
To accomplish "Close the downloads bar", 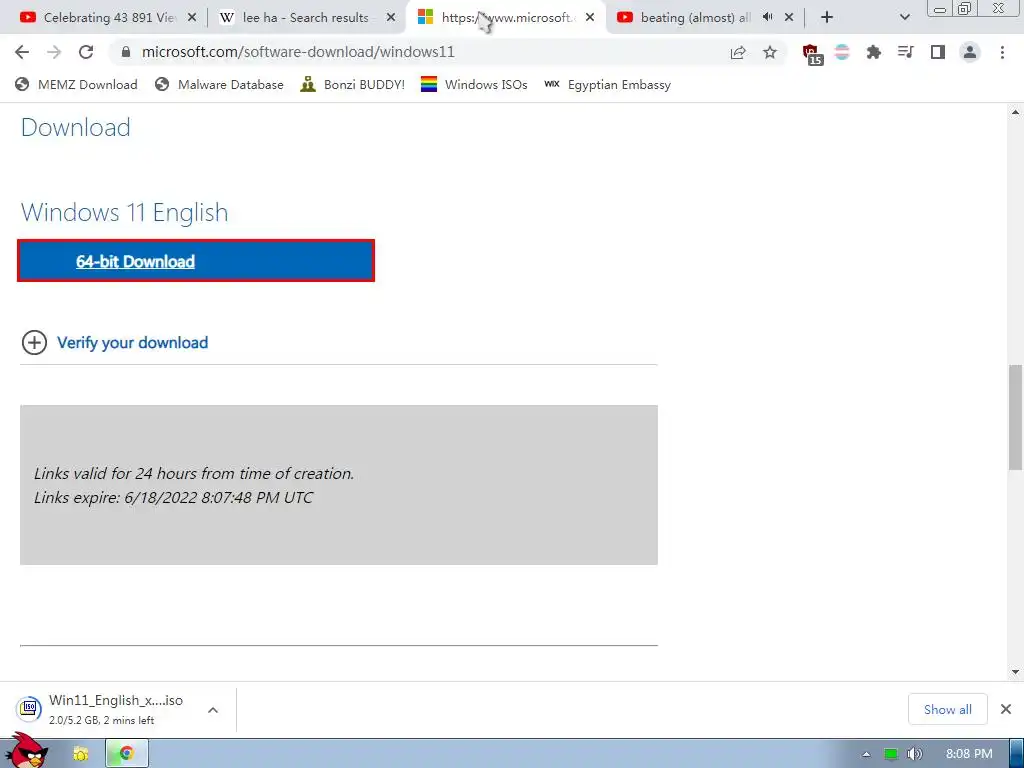I will [x=1006, y=709].
